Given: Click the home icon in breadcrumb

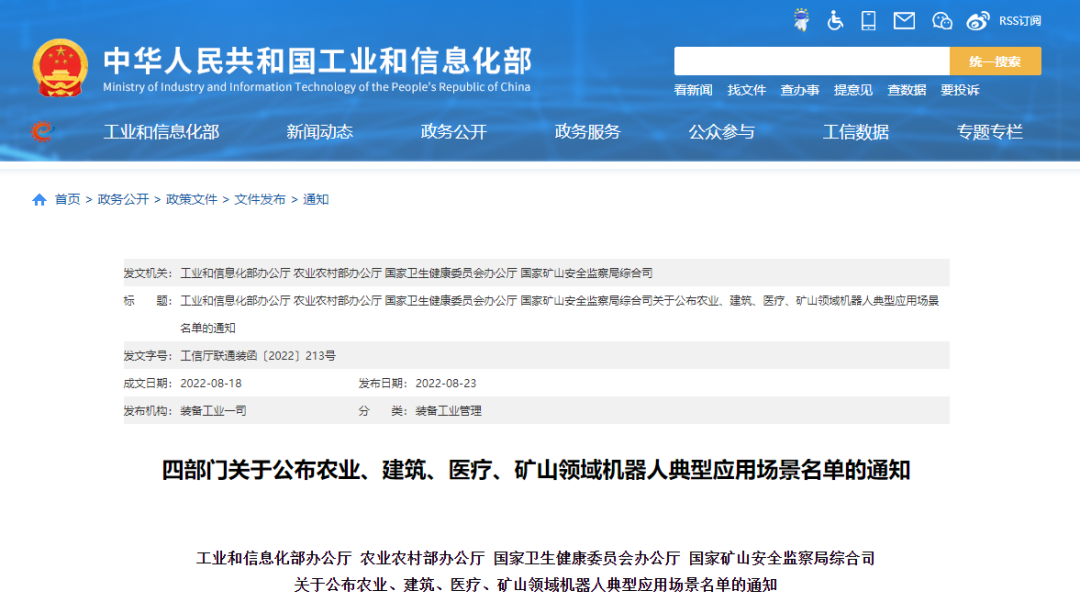Looking at the screenshot, I should coord(39,200).
